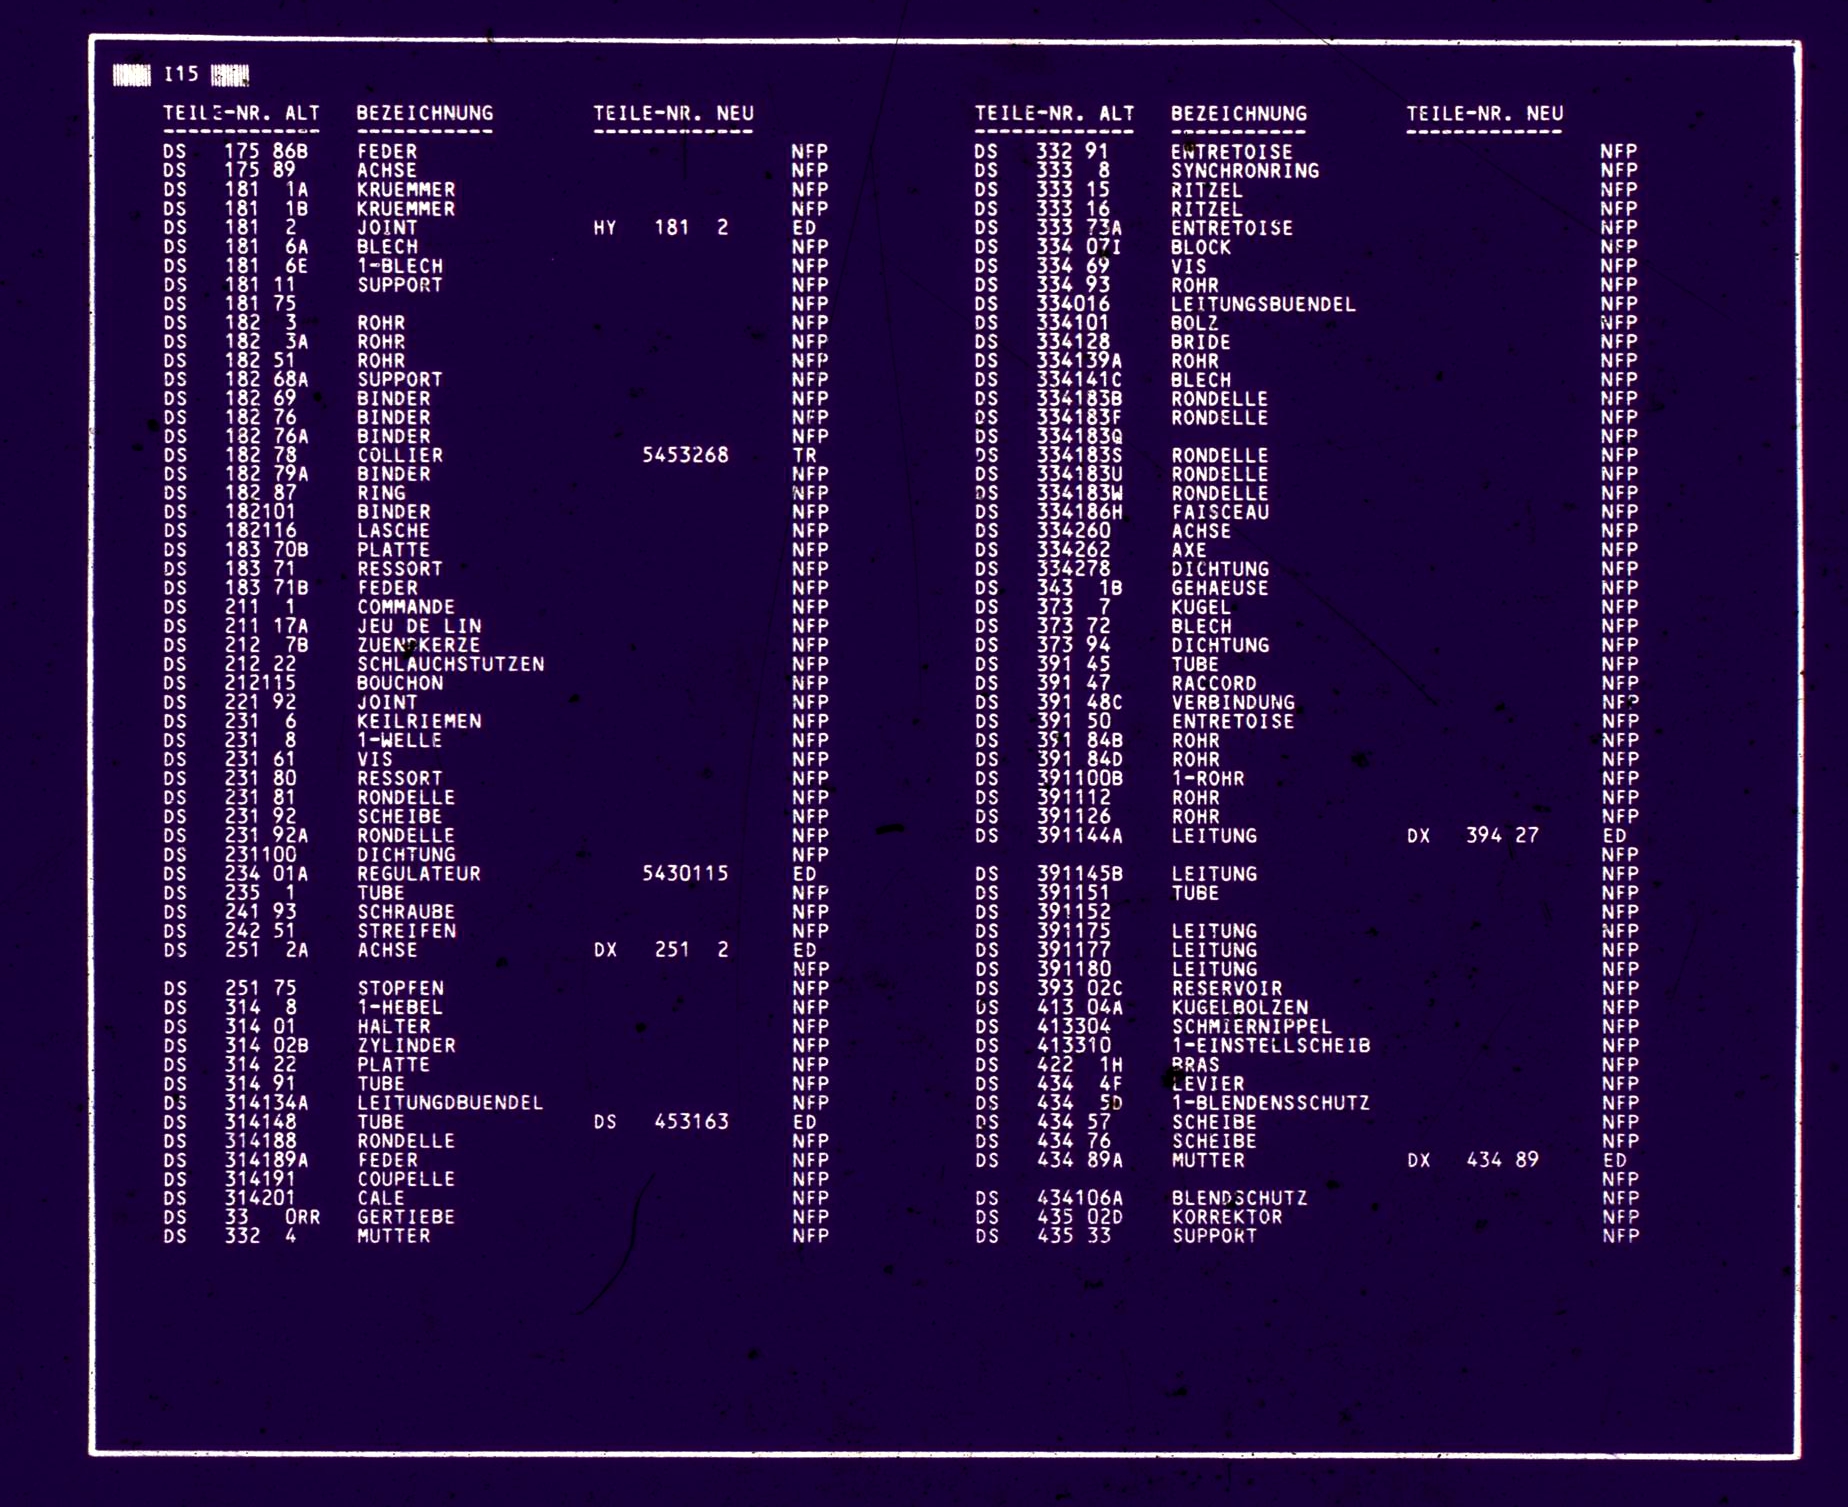Select the SYNCHRONRING description
The image size is (1848, 1507).
1245,171
